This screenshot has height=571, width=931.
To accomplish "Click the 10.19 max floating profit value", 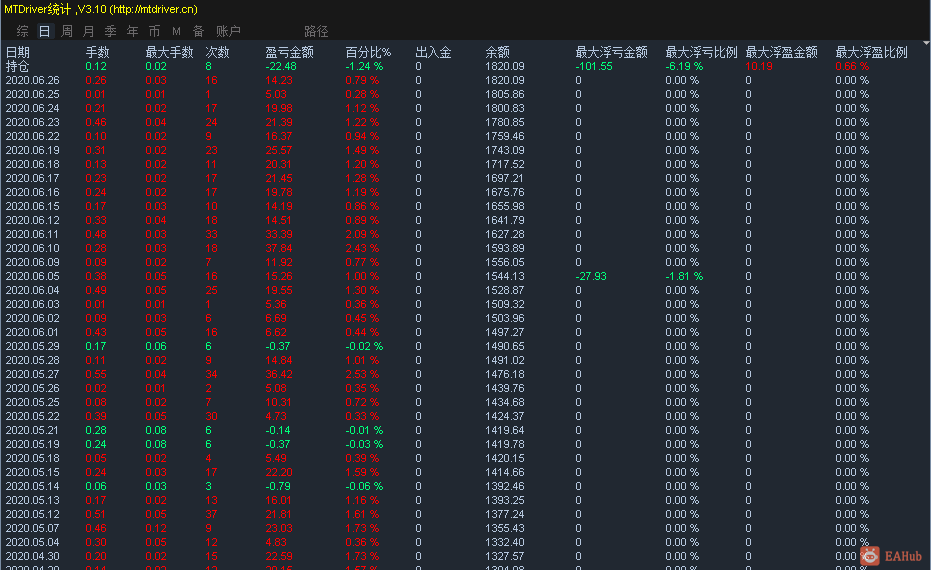I will tap(759, 66).
